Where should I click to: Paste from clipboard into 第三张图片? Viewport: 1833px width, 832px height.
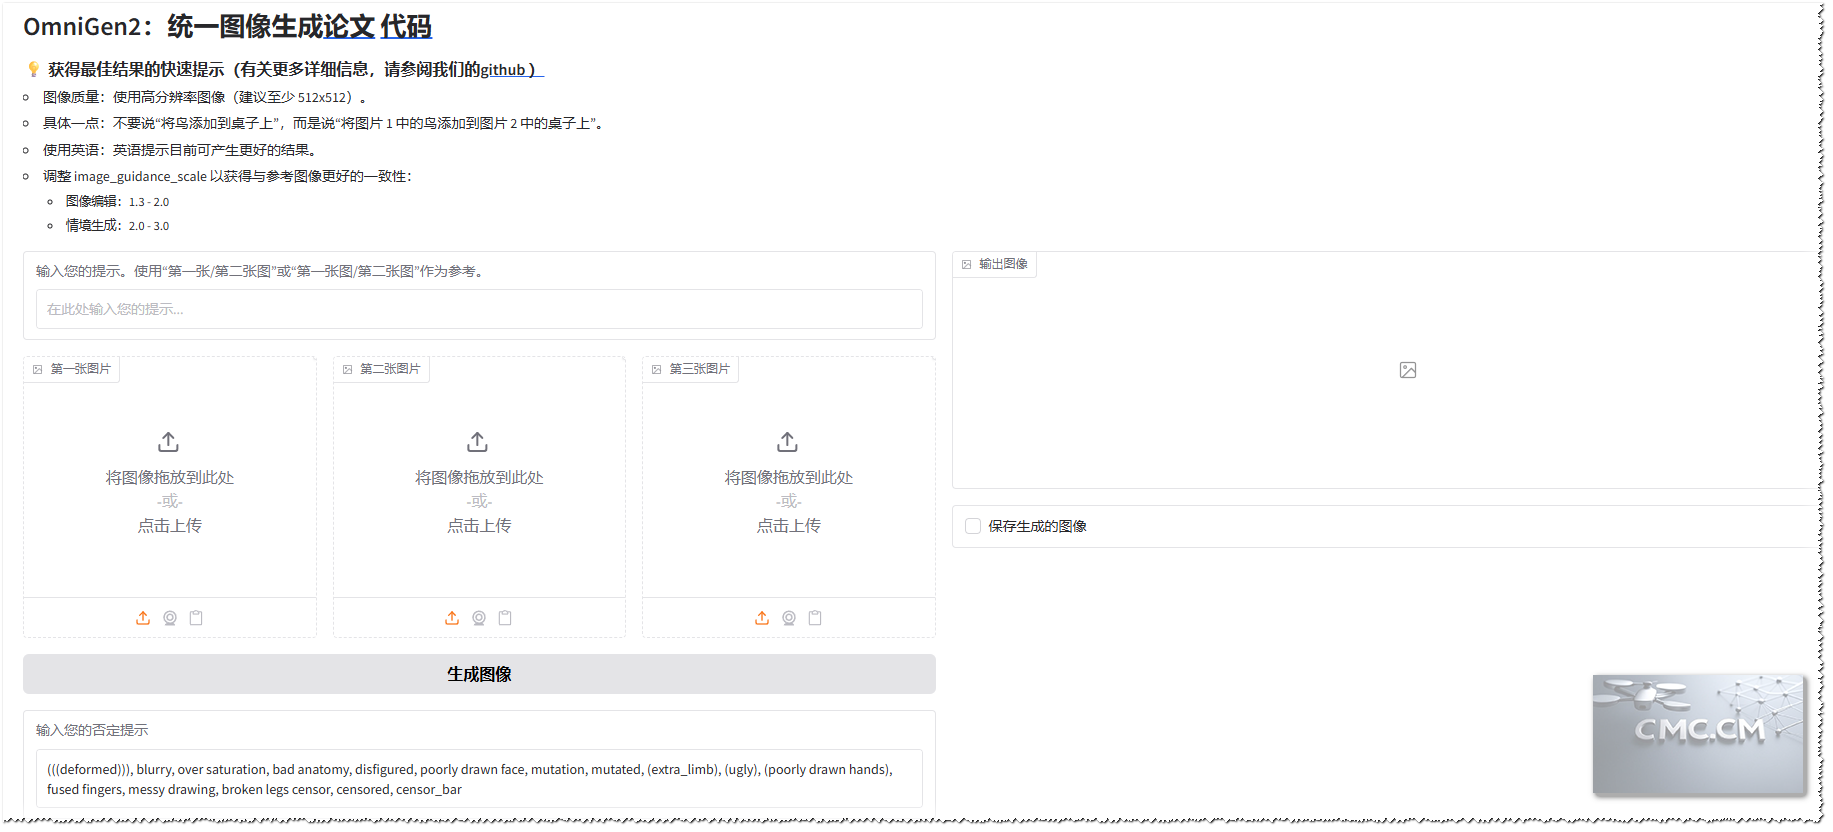[815, 618]
